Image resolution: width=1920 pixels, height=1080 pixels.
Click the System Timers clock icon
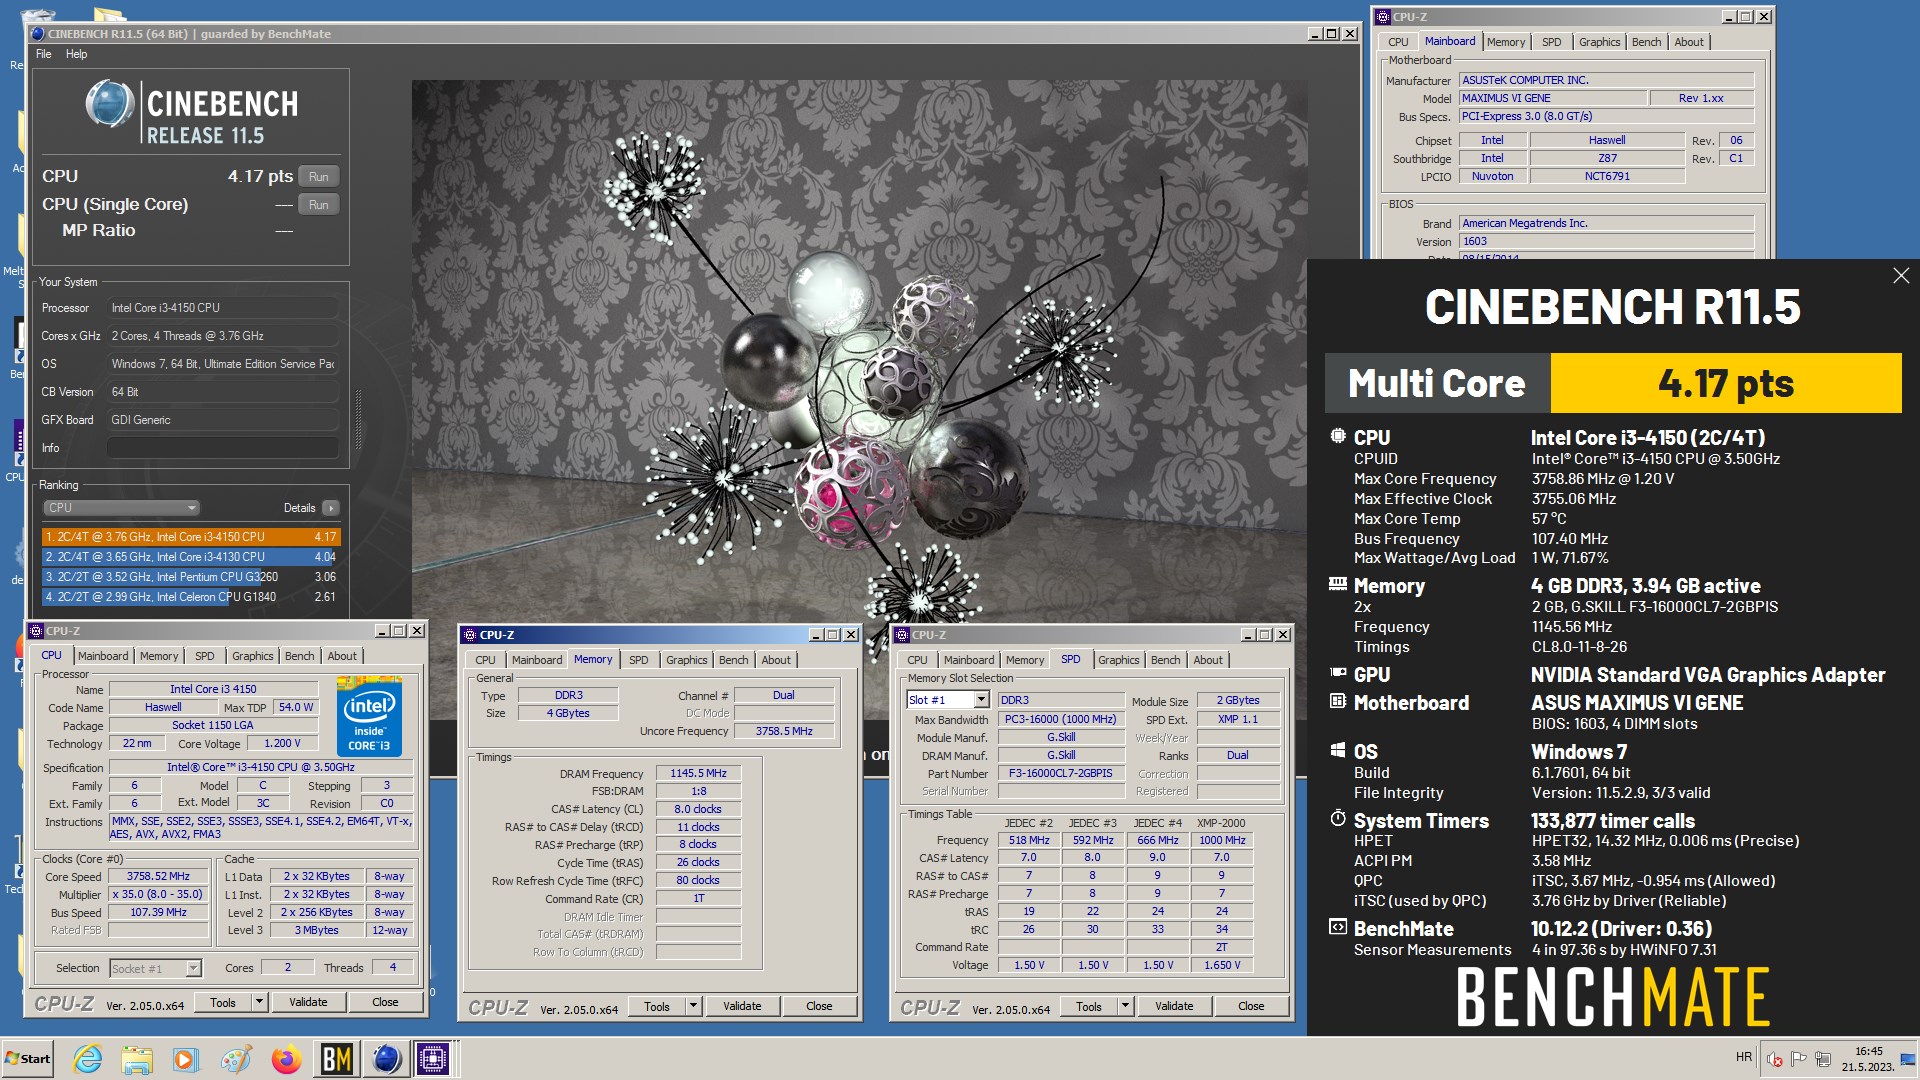[1337, 819]
